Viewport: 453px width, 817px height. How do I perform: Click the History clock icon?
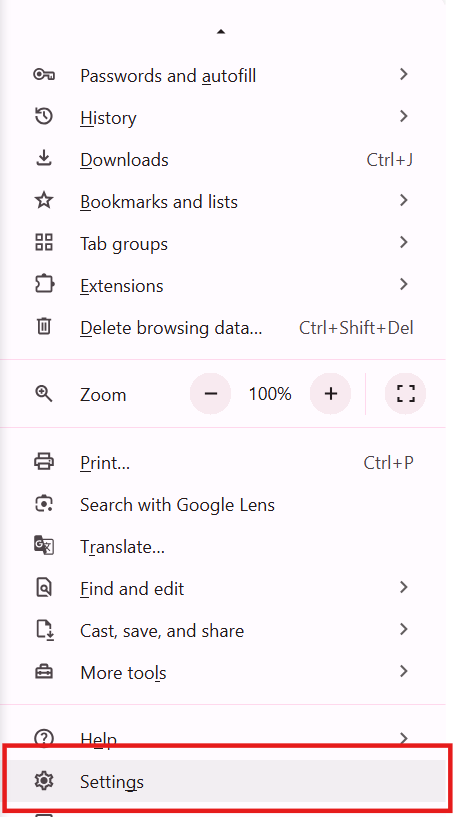pyautogui.click(x=43, y=117)
